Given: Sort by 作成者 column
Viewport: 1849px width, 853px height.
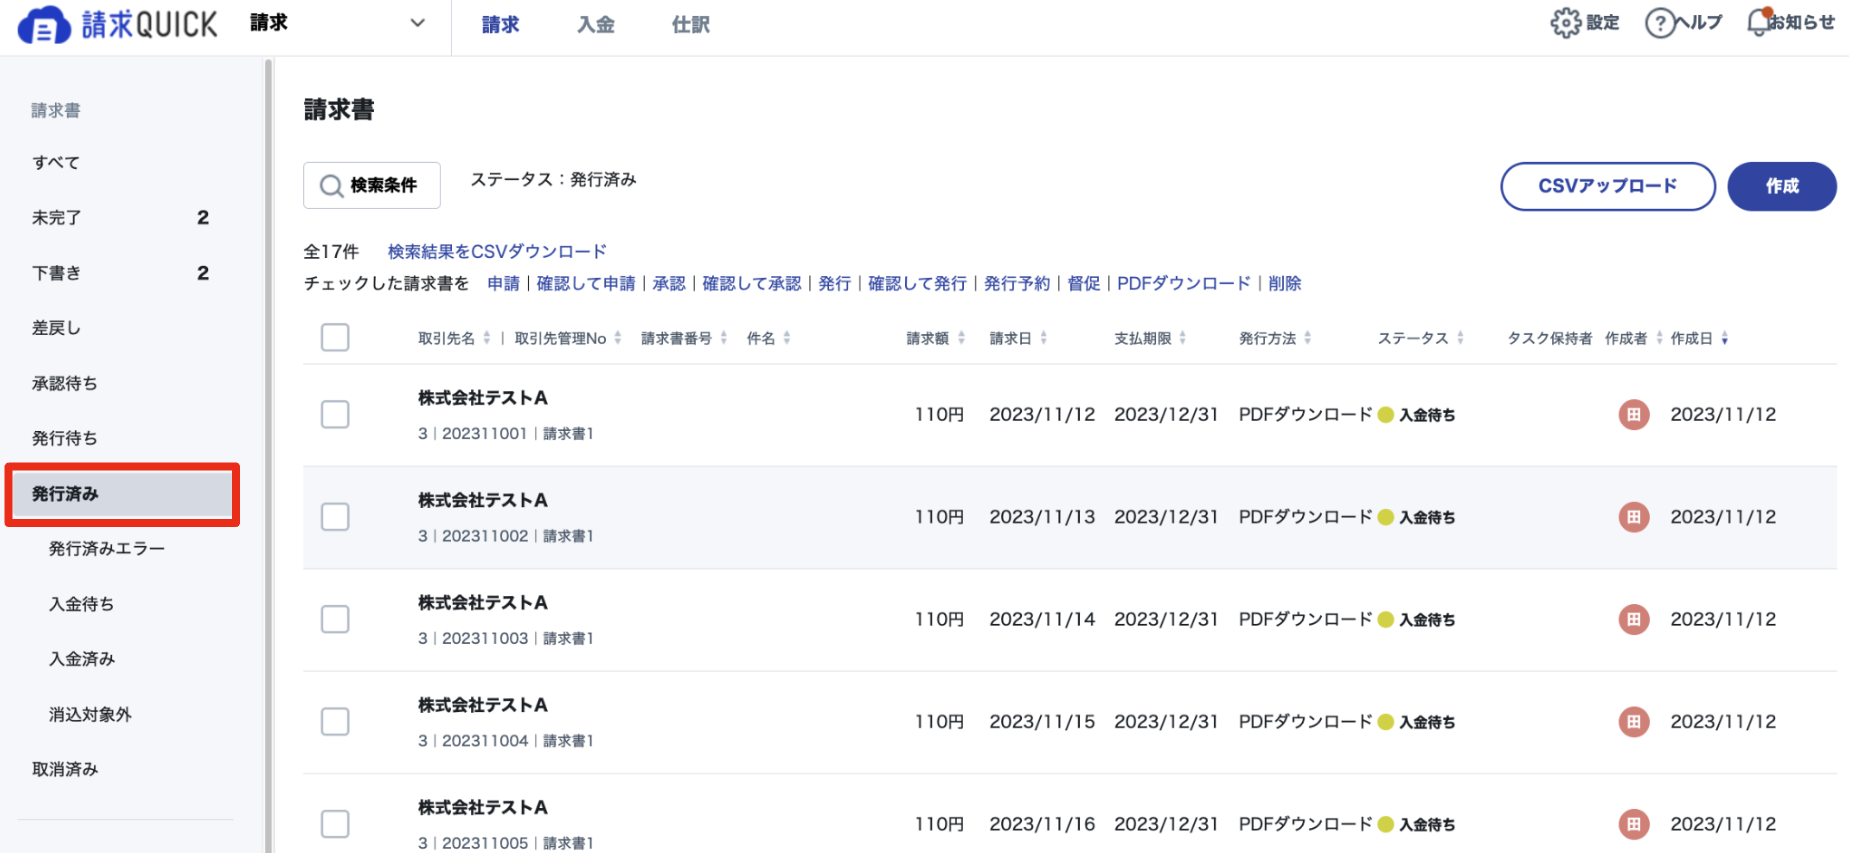Looking at the screenshot, I should (x=1660, y=338).
